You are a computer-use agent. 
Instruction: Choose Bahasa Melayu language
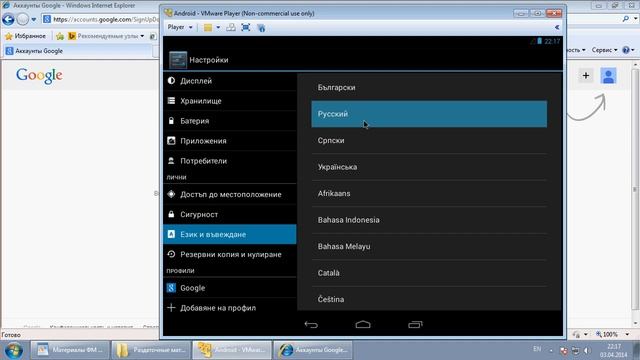(x=429, y=247)
